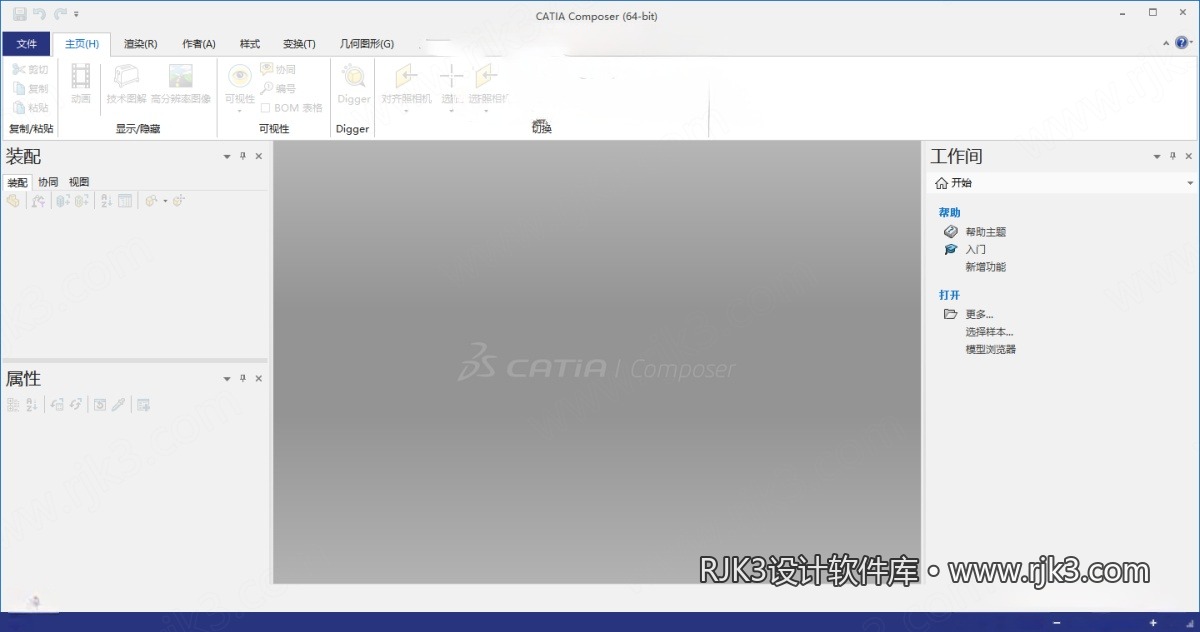Screen dimensions: 1200x632
Task: Open the dropdown arrow in 装配 toolbar
Action: click(x=165, y=202)
